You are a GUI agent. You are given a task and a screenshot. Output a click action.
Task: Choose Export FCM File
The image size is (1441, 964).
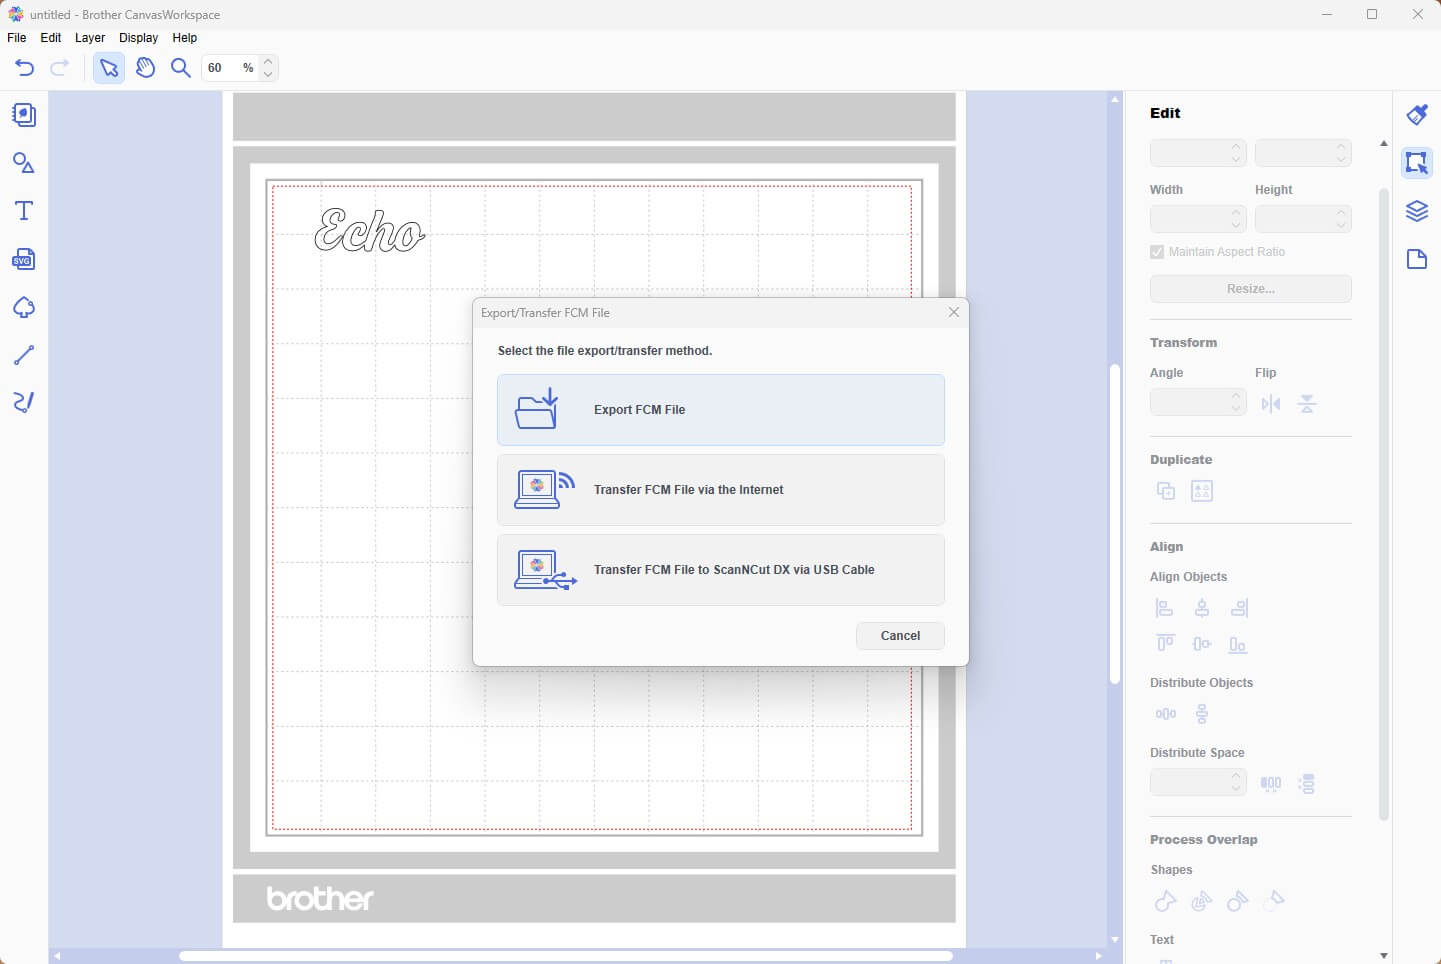click(720, 409)
